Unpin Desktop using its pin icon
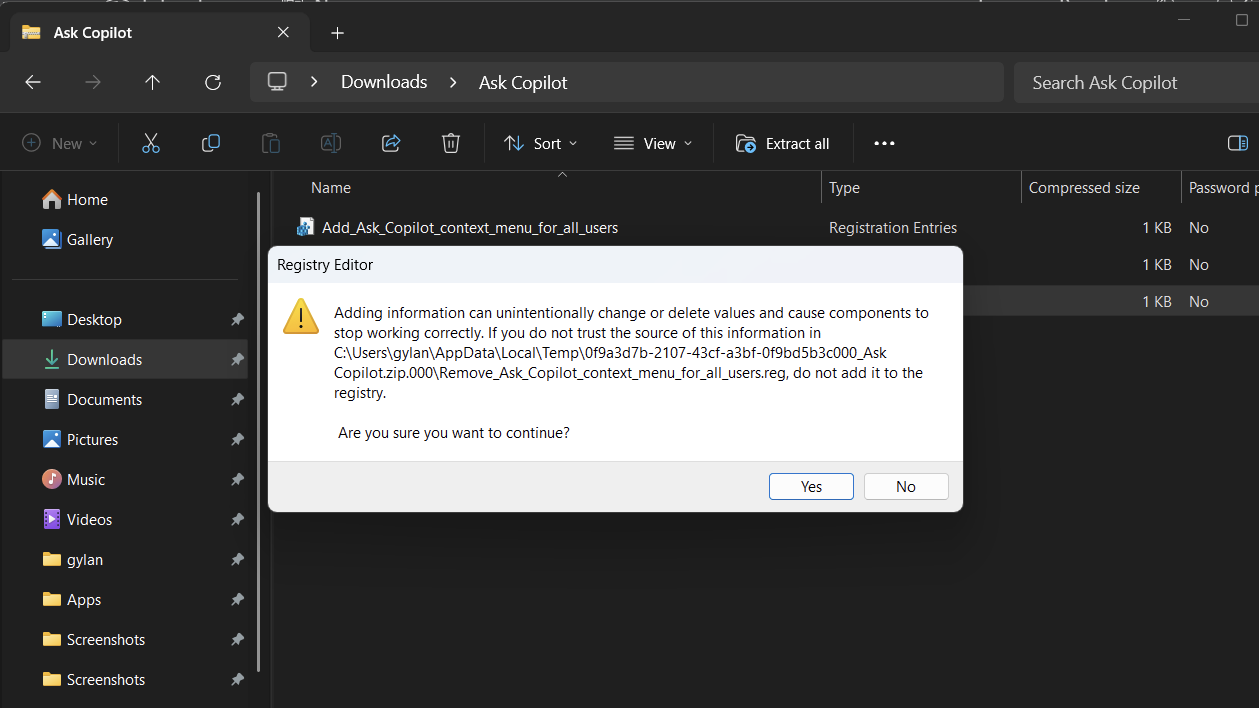Image resolution: width=1259 pixels, height=708 pixels. click(x=237, y=320)
